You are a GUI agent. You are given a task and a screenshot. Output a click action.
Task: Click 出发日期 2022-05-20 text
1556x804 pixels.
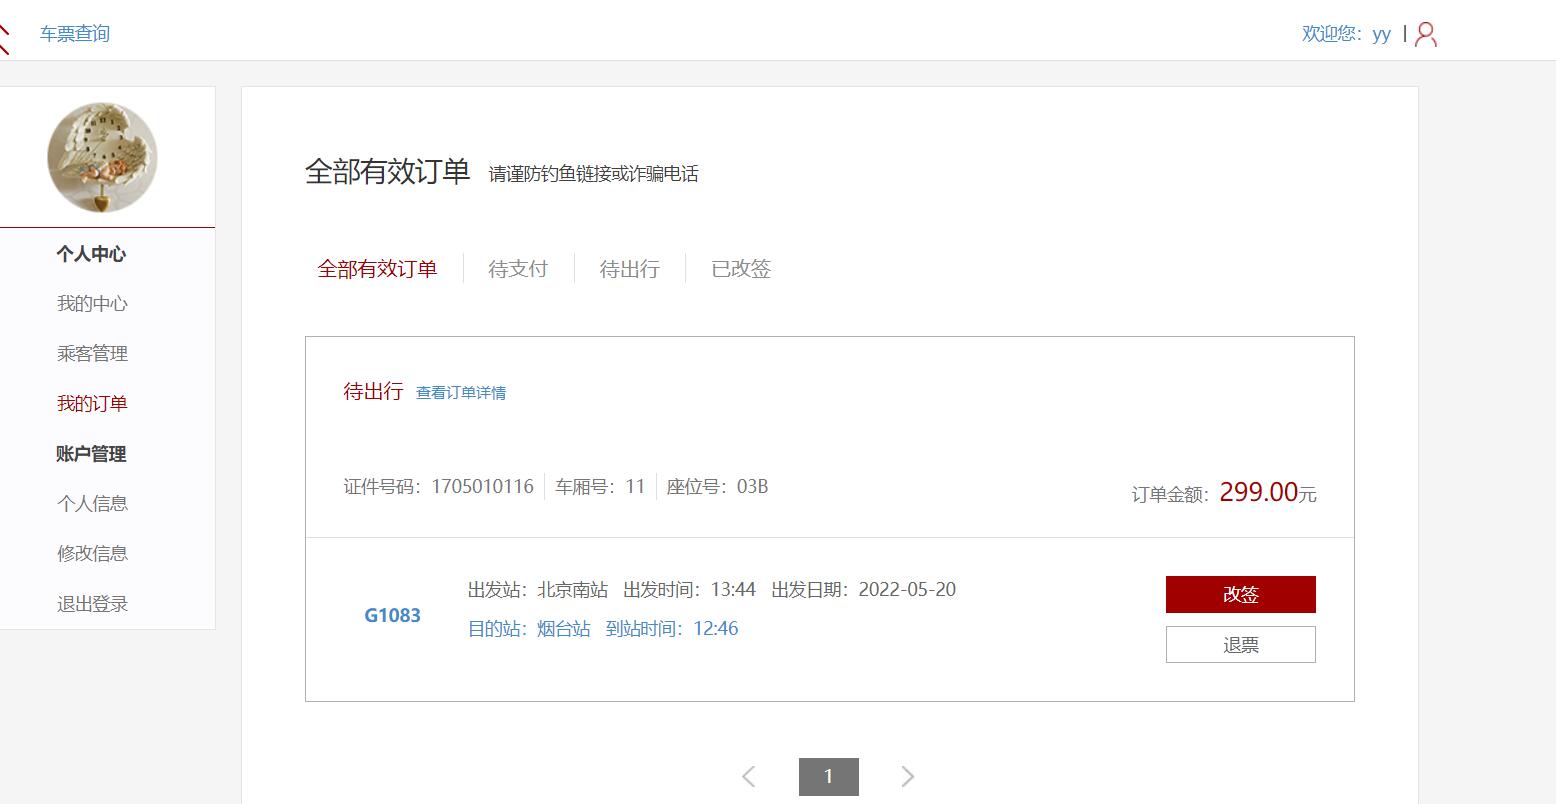(x=864, y=590)
